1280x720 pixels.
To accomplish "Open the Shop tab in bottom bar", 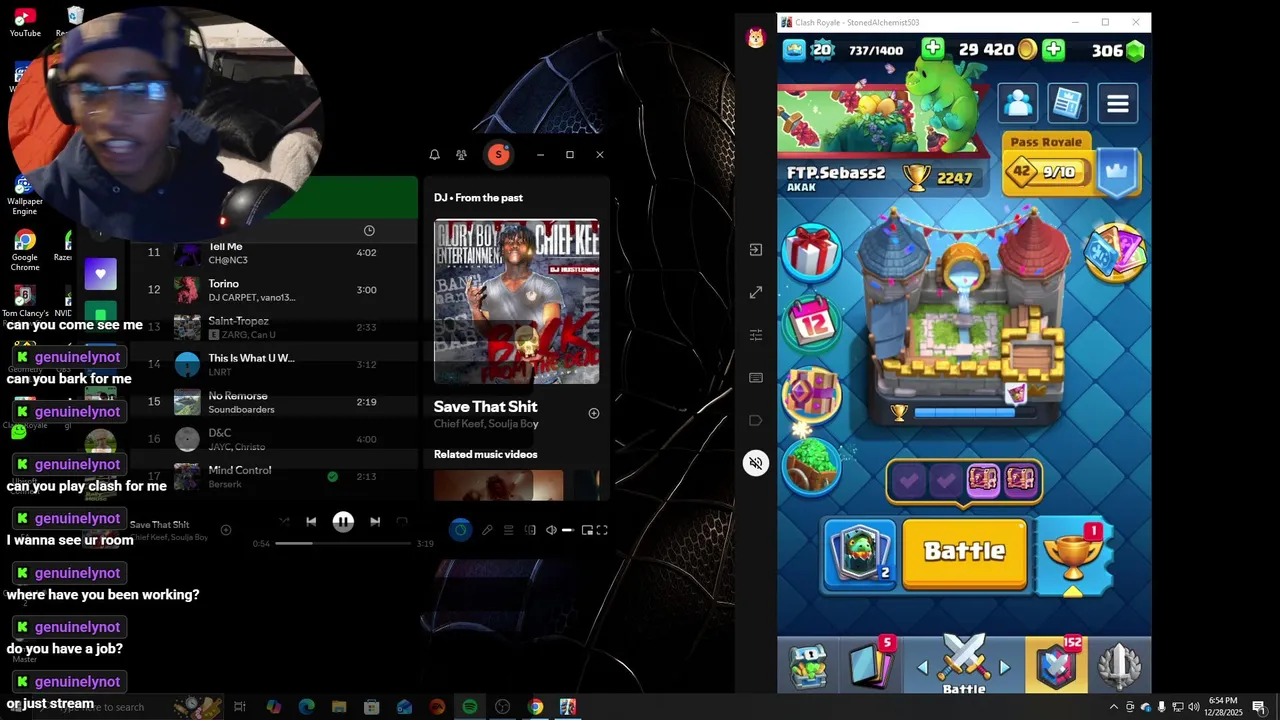I will click(x=808, y=665).
